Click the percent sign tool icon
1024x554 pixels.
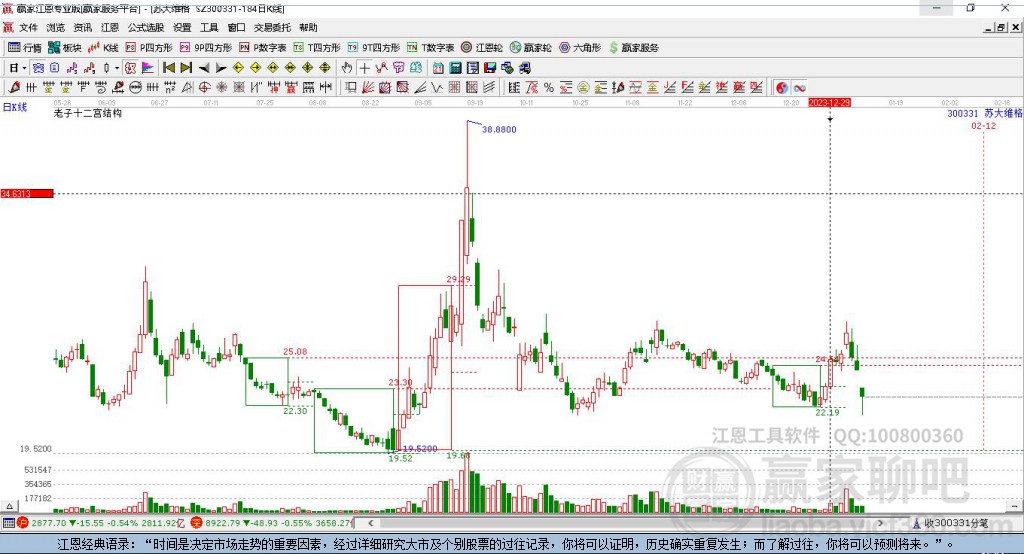pyautogui.click(x=549, y=88)
